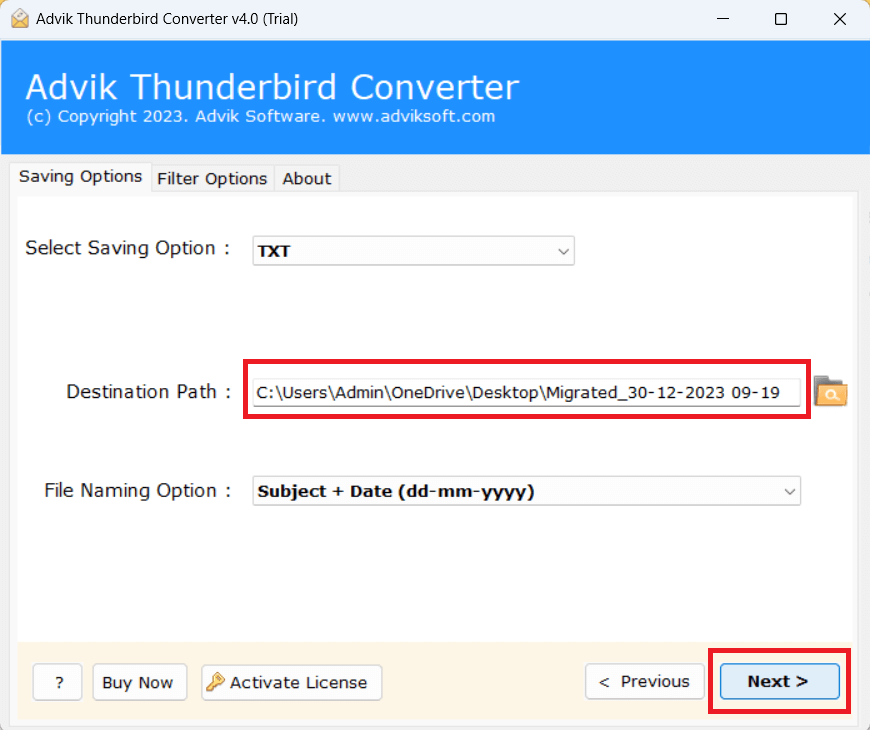
Task: Click the 'Advik Thunderbird Converter' banner heading
Action: [x=272, y=87]
